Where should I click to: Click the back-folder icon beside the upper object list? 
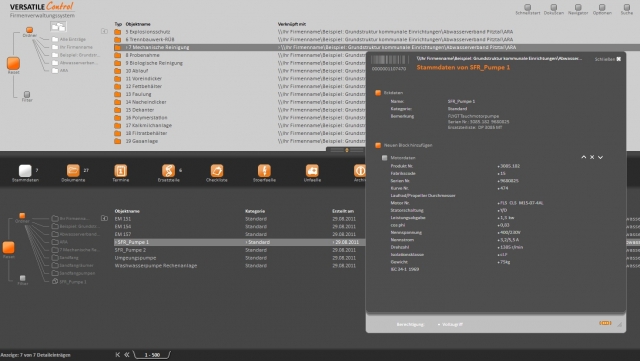pos(104,31)
